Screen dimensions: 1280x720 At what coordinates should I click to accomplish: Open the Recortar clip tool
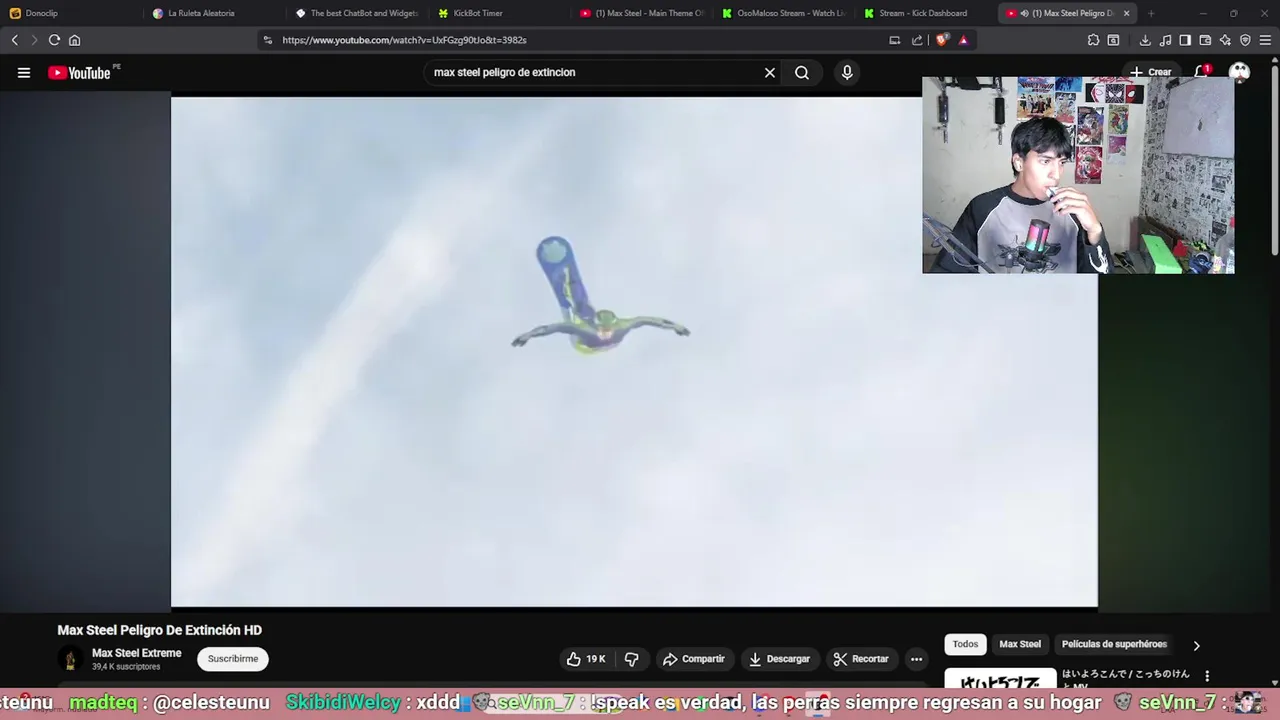point(861,659)
